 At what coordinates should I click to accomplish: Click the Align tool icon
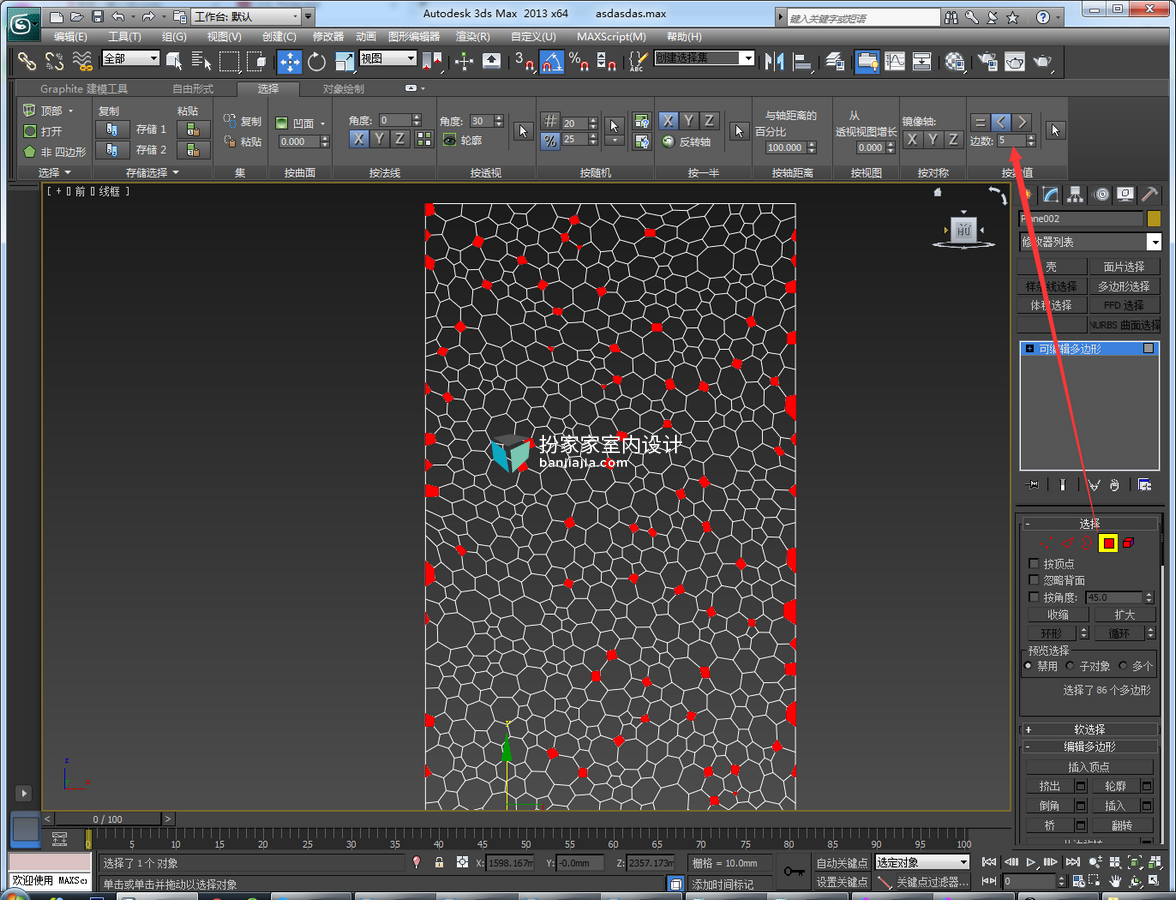tap(802, 62)
